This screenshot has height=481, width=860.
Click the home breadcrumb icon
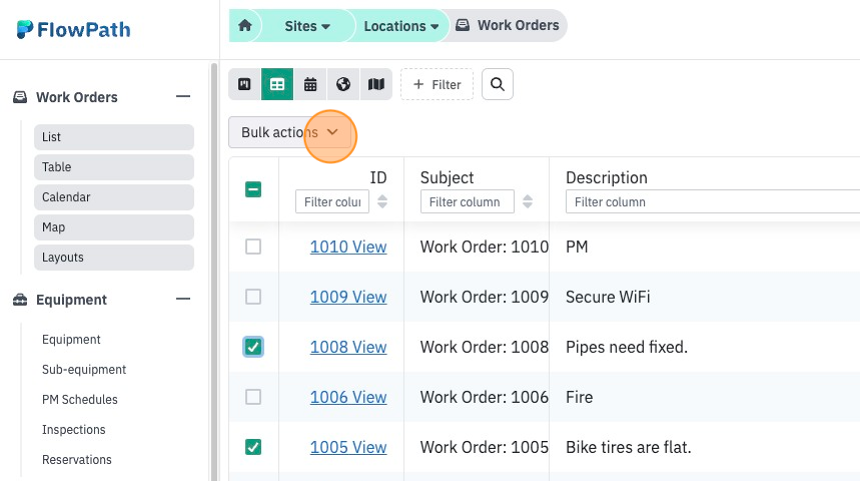[x=245, y=25]
